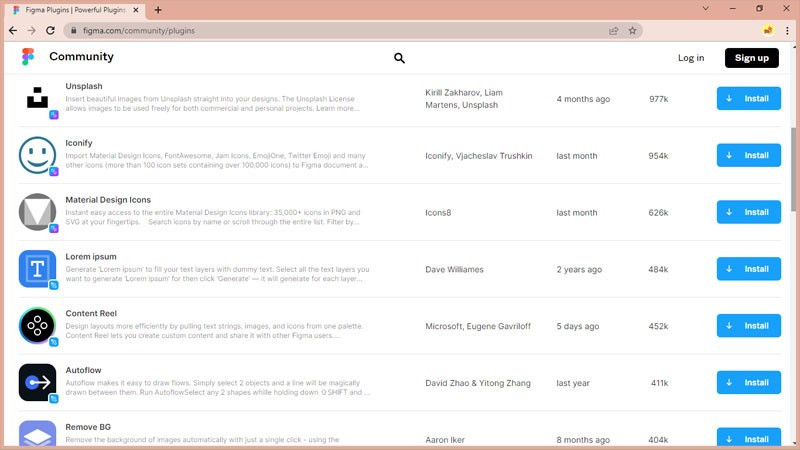Open the tab search chevron
Viewport: 800px width, 450px height.
point(706,9)
